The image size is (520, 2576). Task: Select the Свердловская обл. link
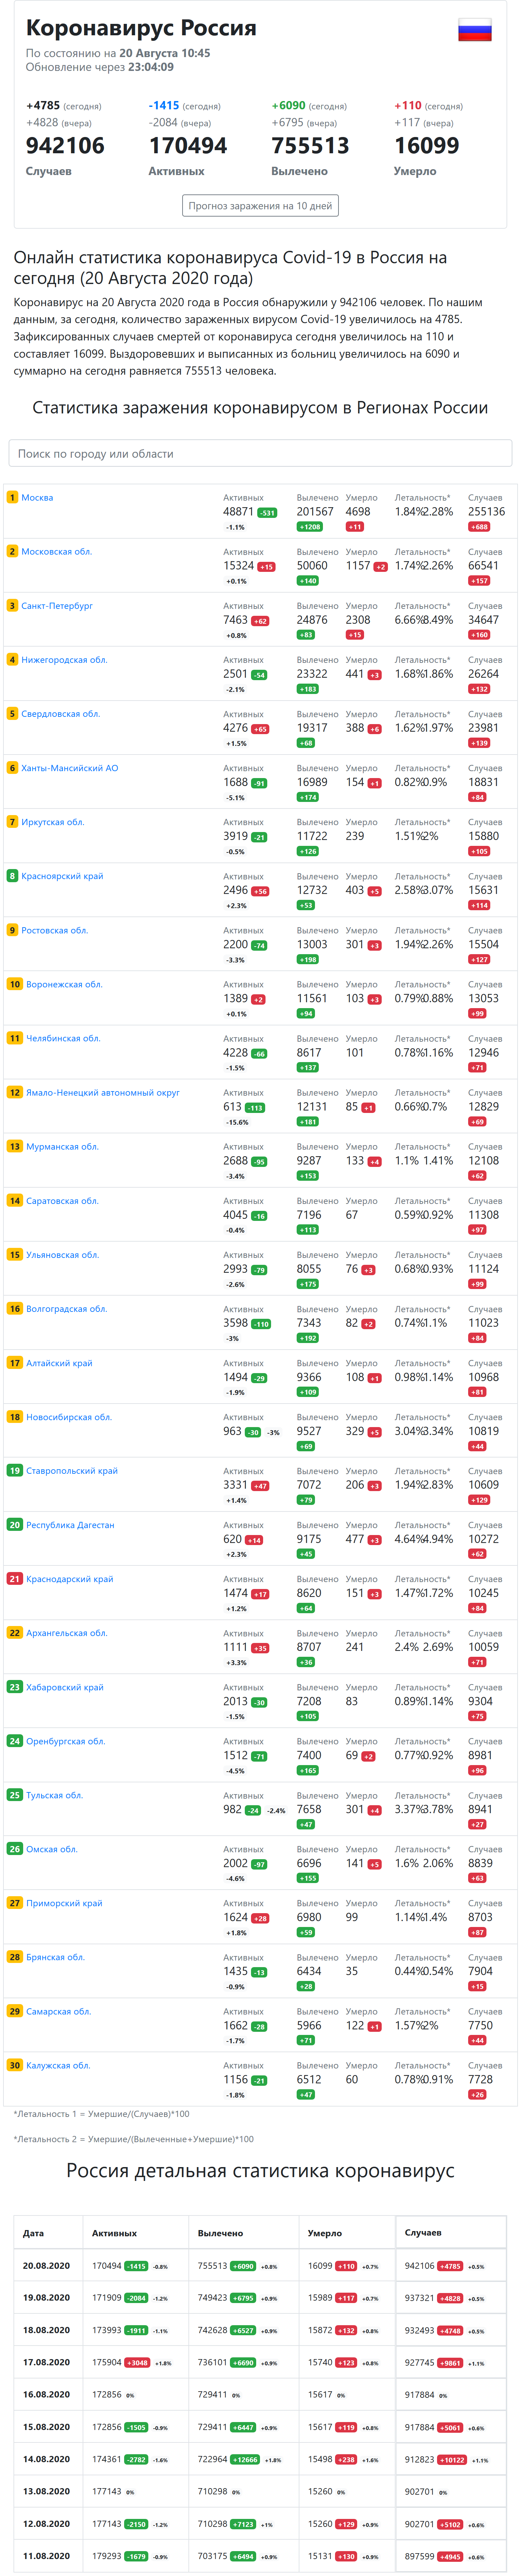click(x=61, y=714)
